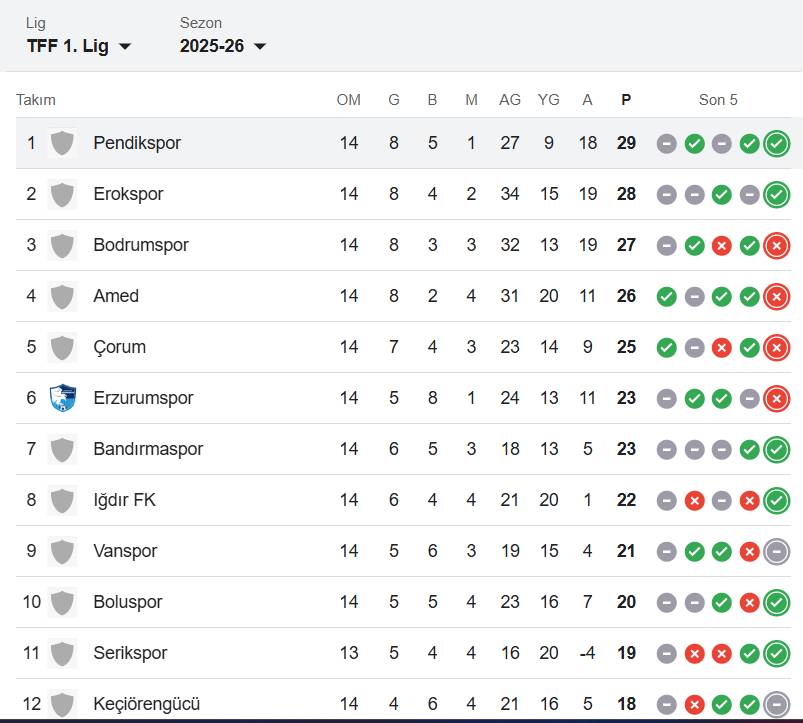Click the Takım column header
803x723 pixels.
tap(36, 100)
